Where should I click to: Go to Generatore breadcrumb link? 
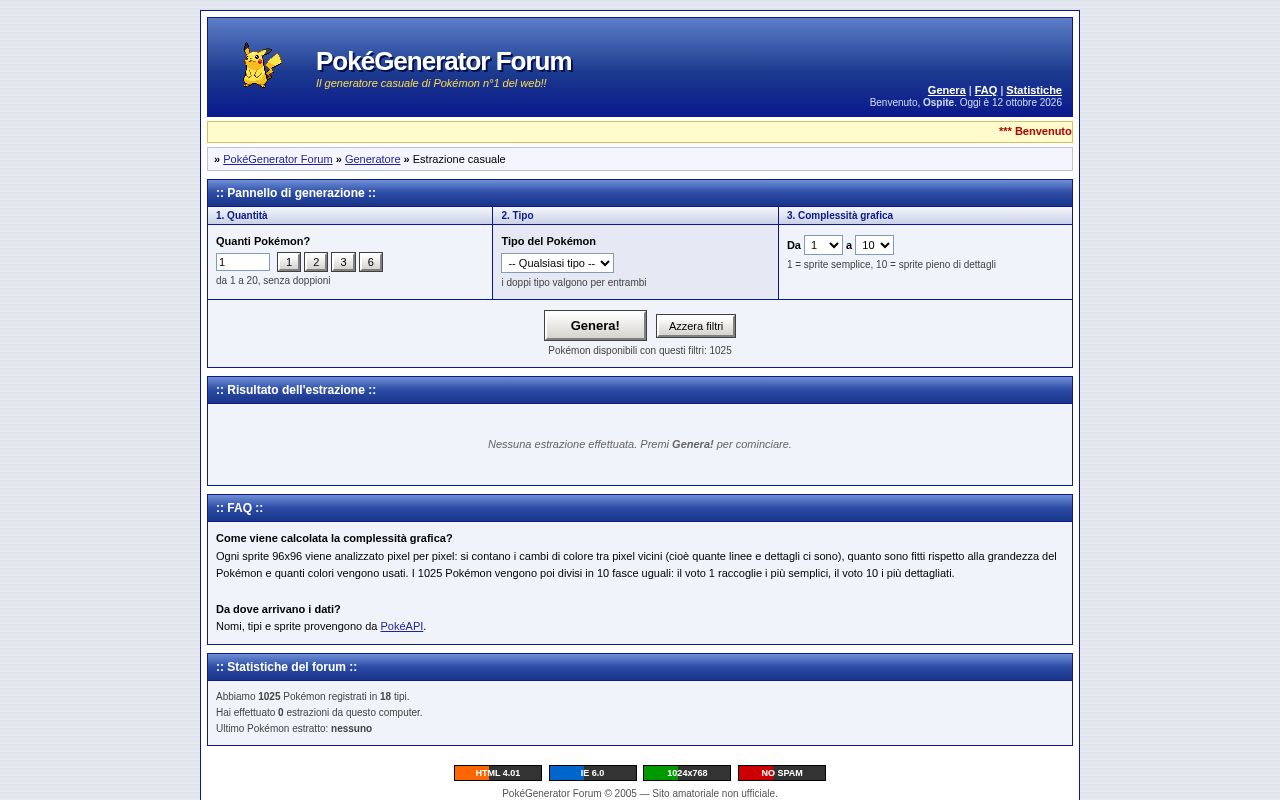point(372,159)
